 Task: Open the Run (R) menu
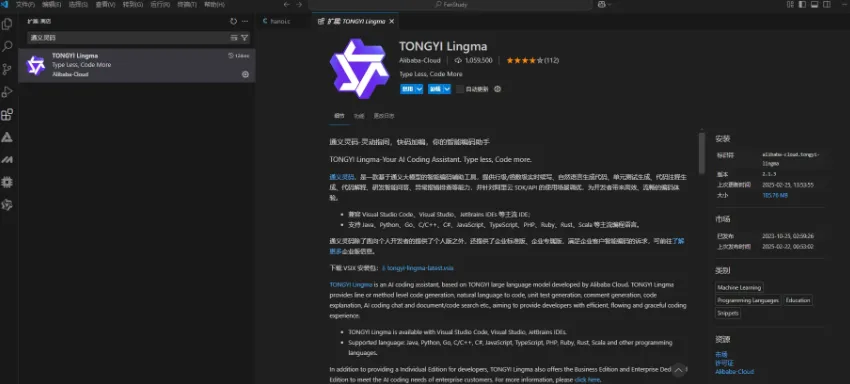click(x=160, y=4)
